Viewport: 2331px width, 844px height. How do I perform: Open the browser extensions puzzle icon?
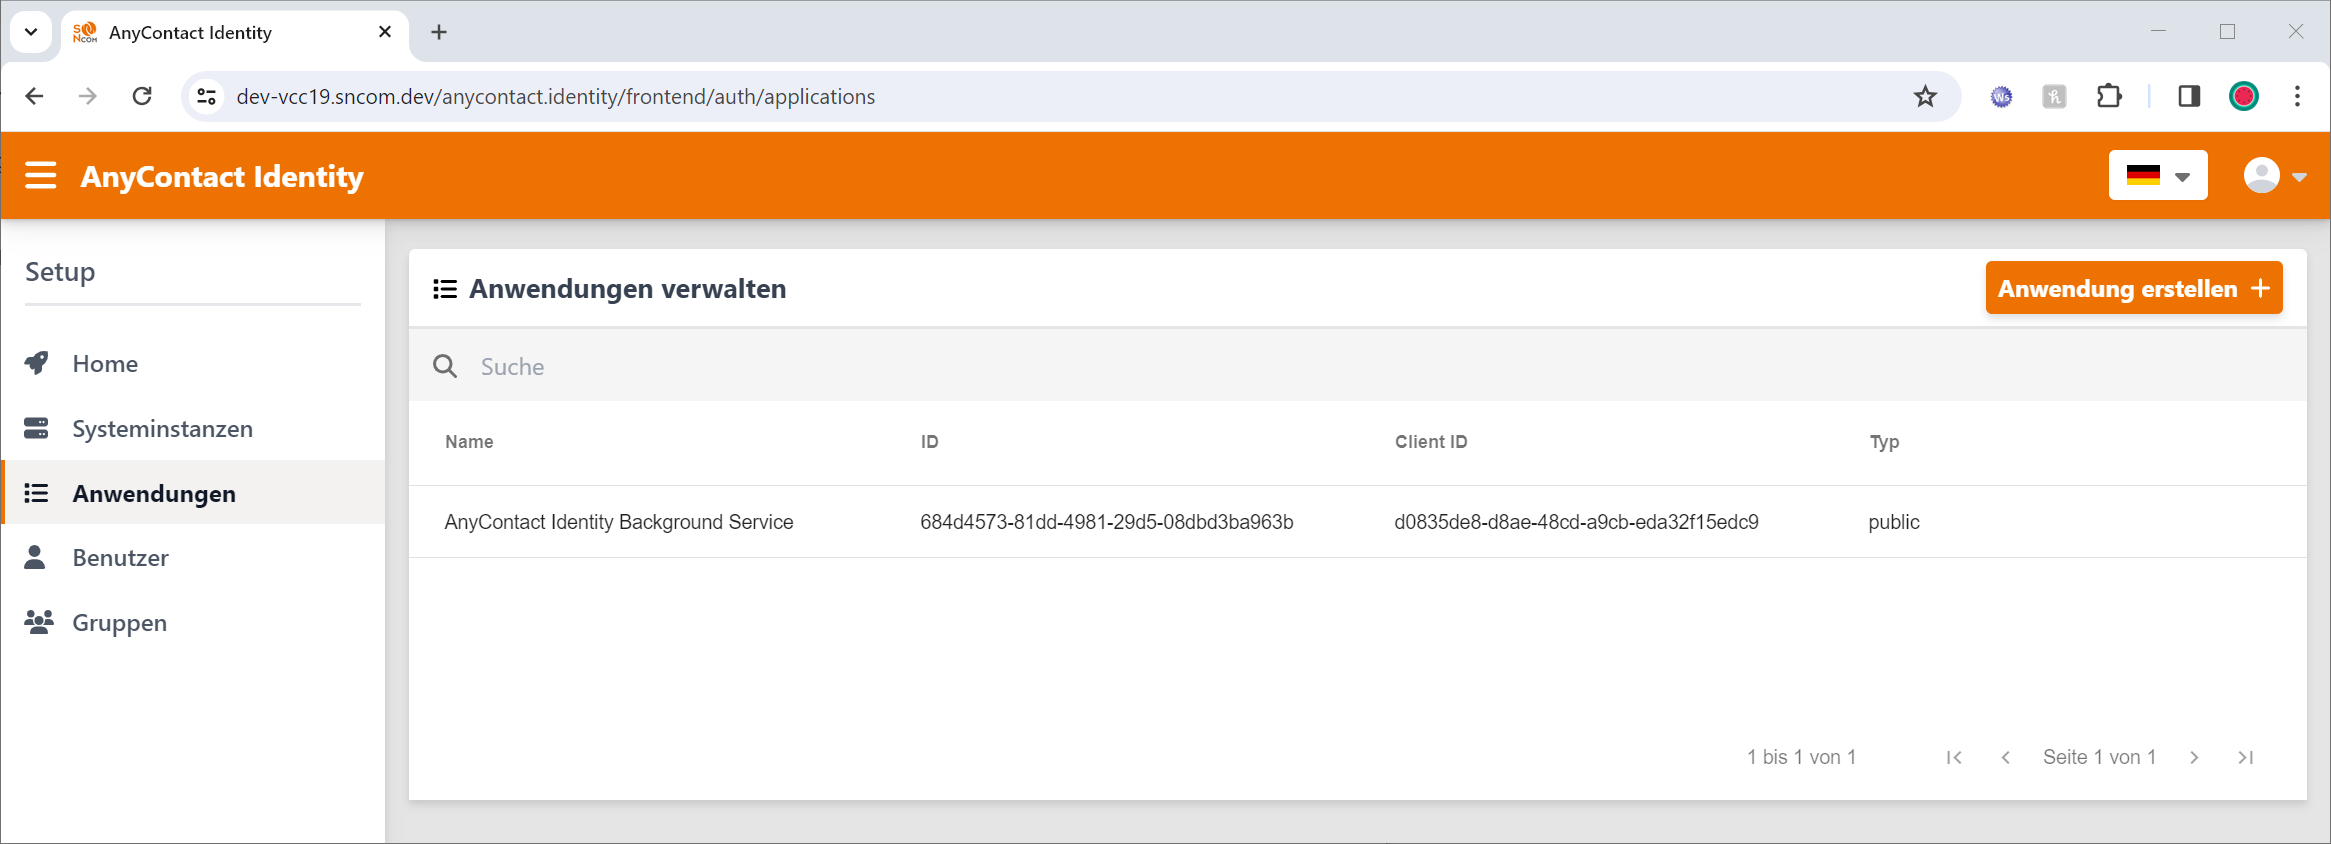click(x=2108, y=96)
